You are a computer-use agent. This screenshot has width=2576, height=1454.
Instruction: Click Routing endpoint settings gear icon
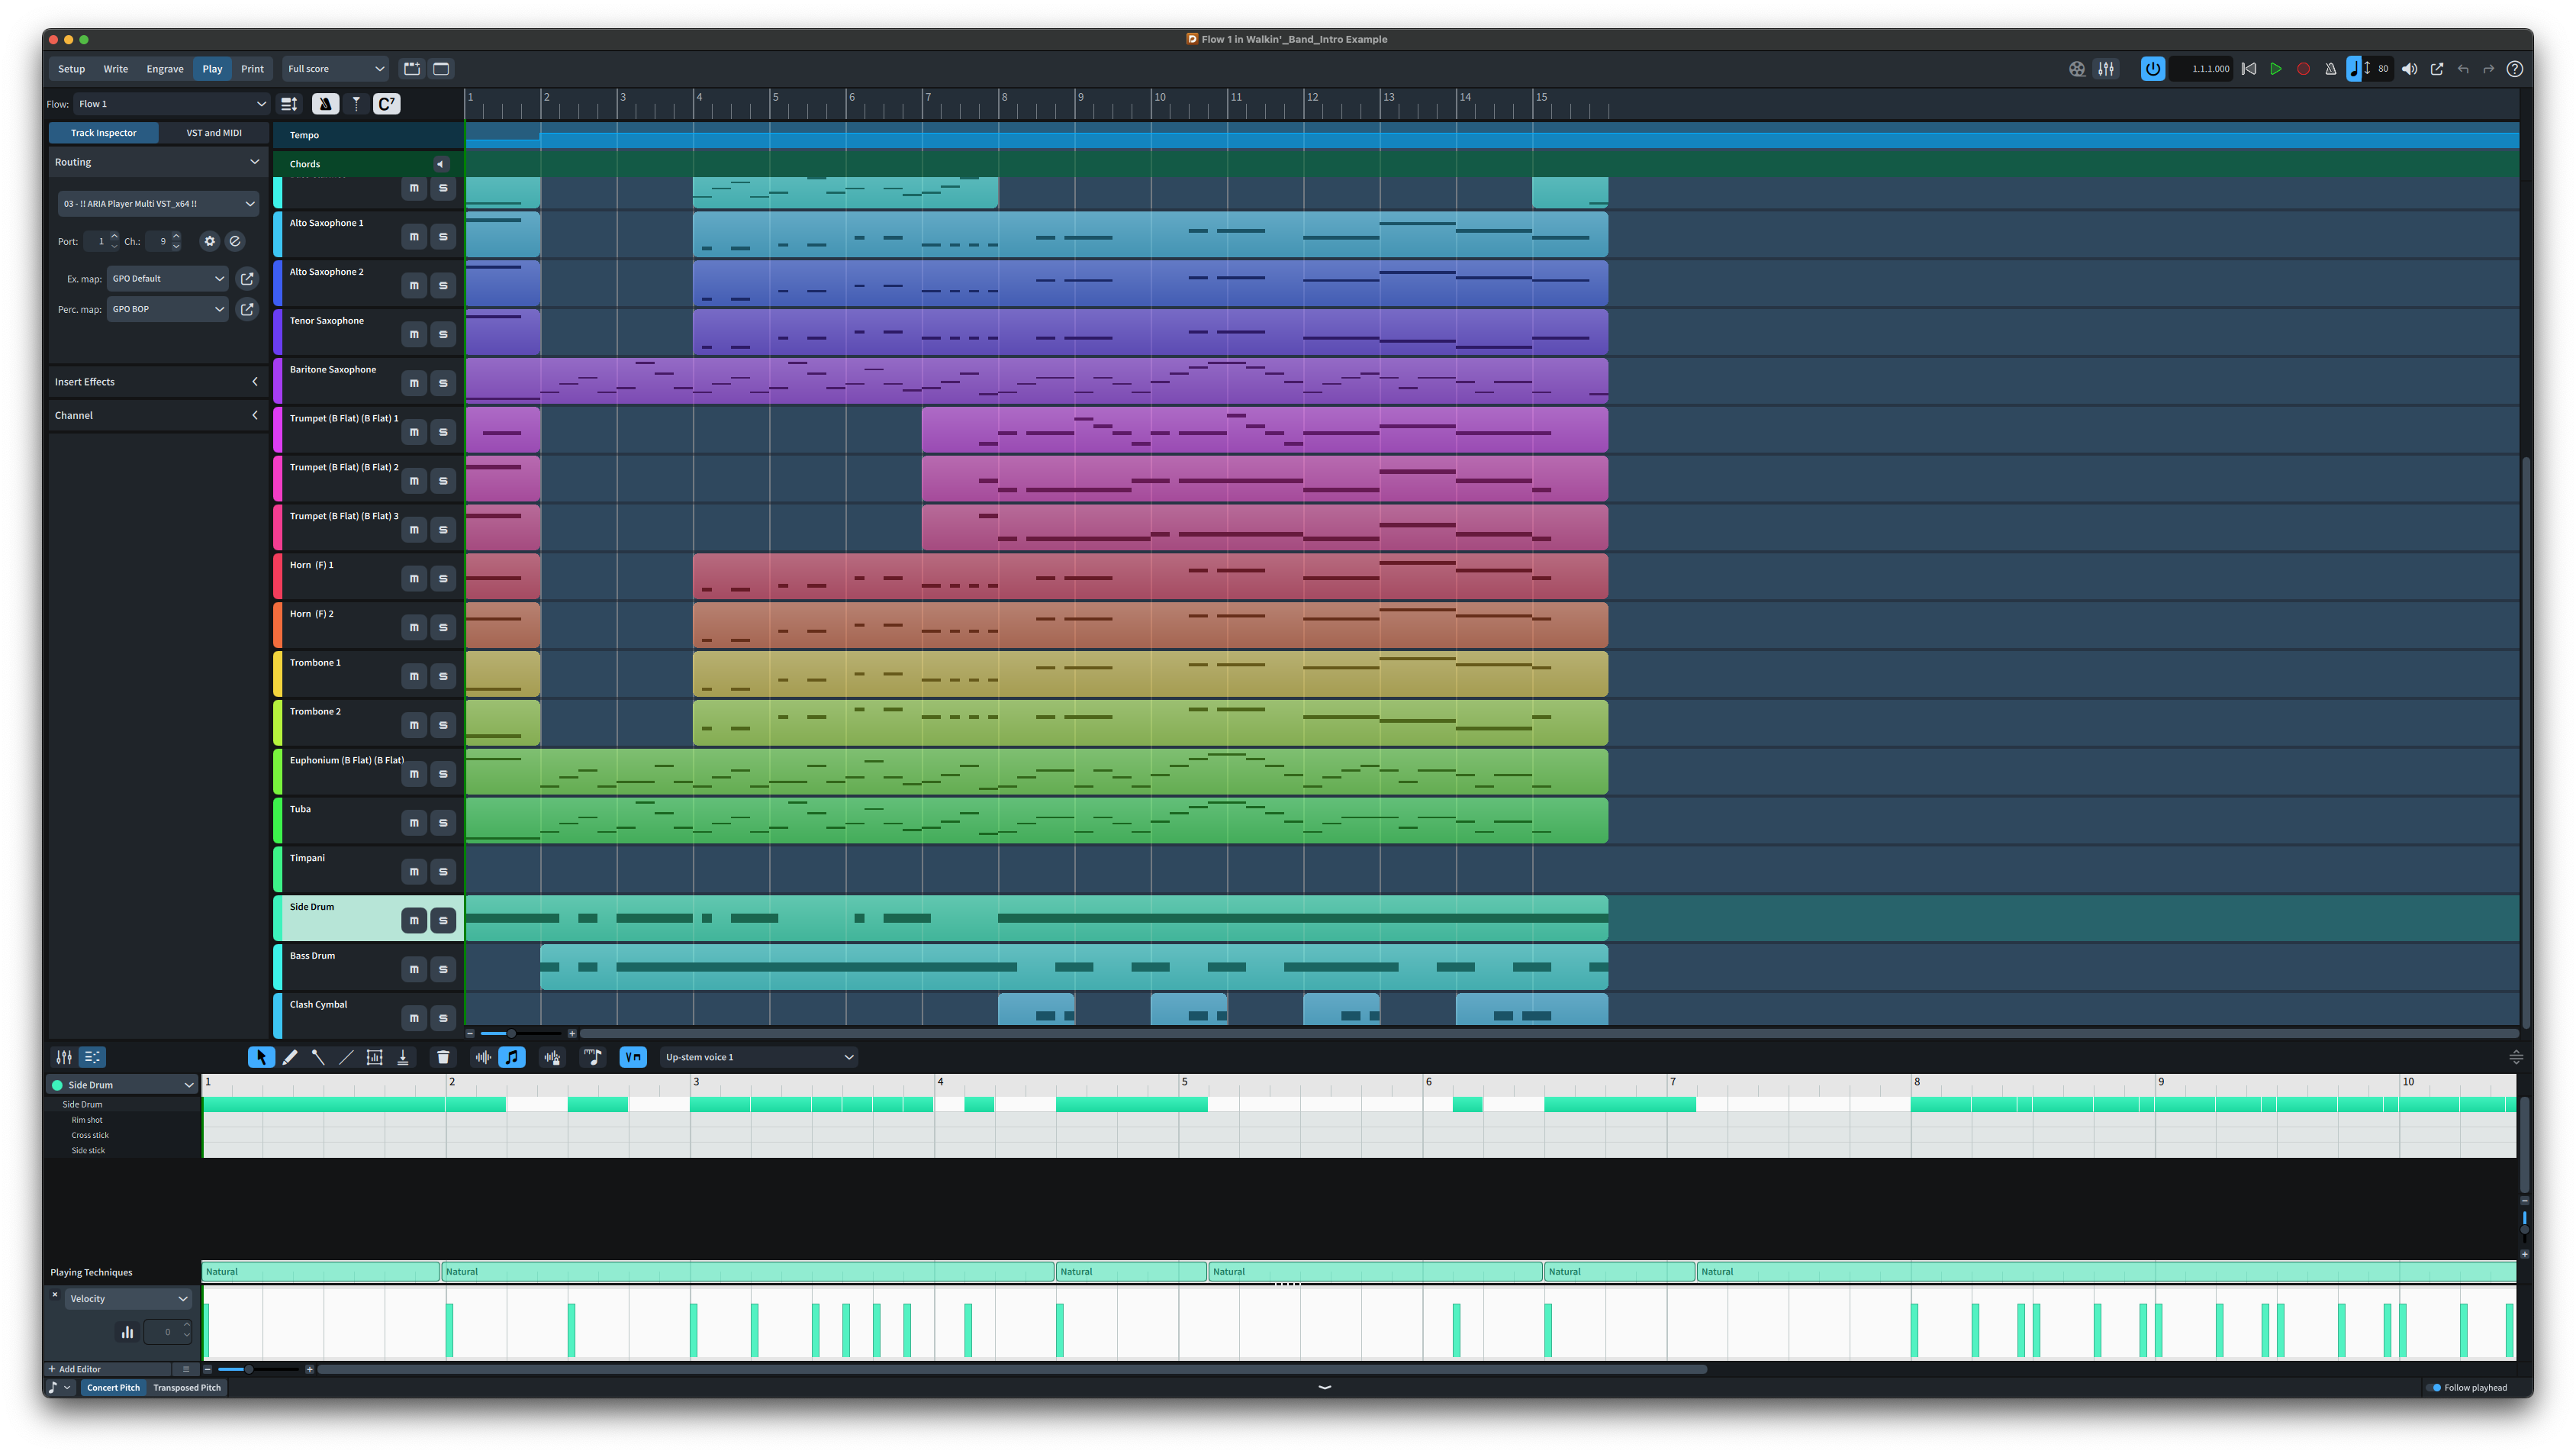click(209, 241)
